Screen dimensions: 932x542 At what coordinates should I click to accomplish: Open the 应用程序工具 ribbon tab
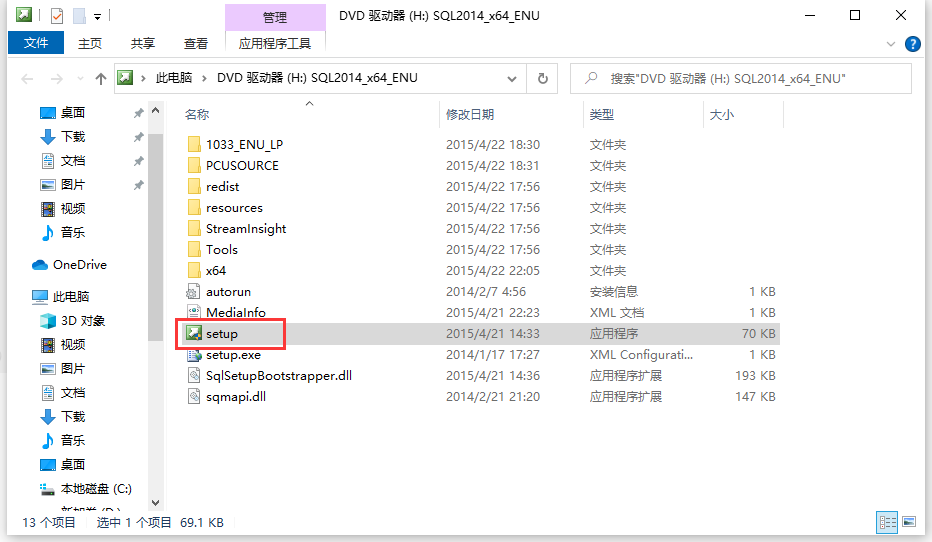pyautogui.click(x=275, y=43)
